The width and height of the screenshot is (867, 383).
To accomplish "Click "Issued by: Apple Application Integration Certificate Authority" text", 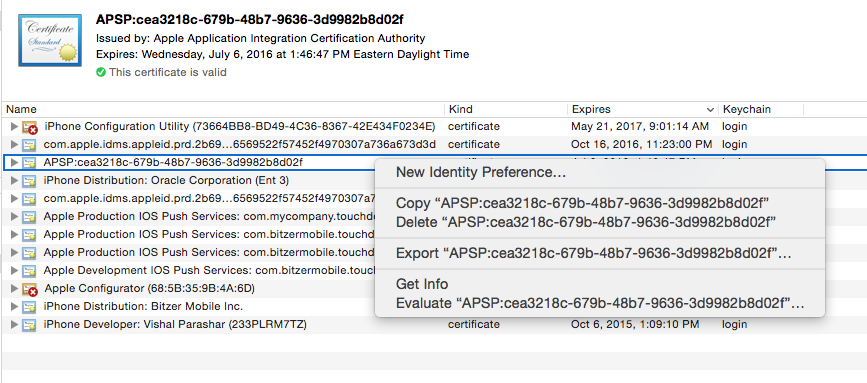I will 260,39.
